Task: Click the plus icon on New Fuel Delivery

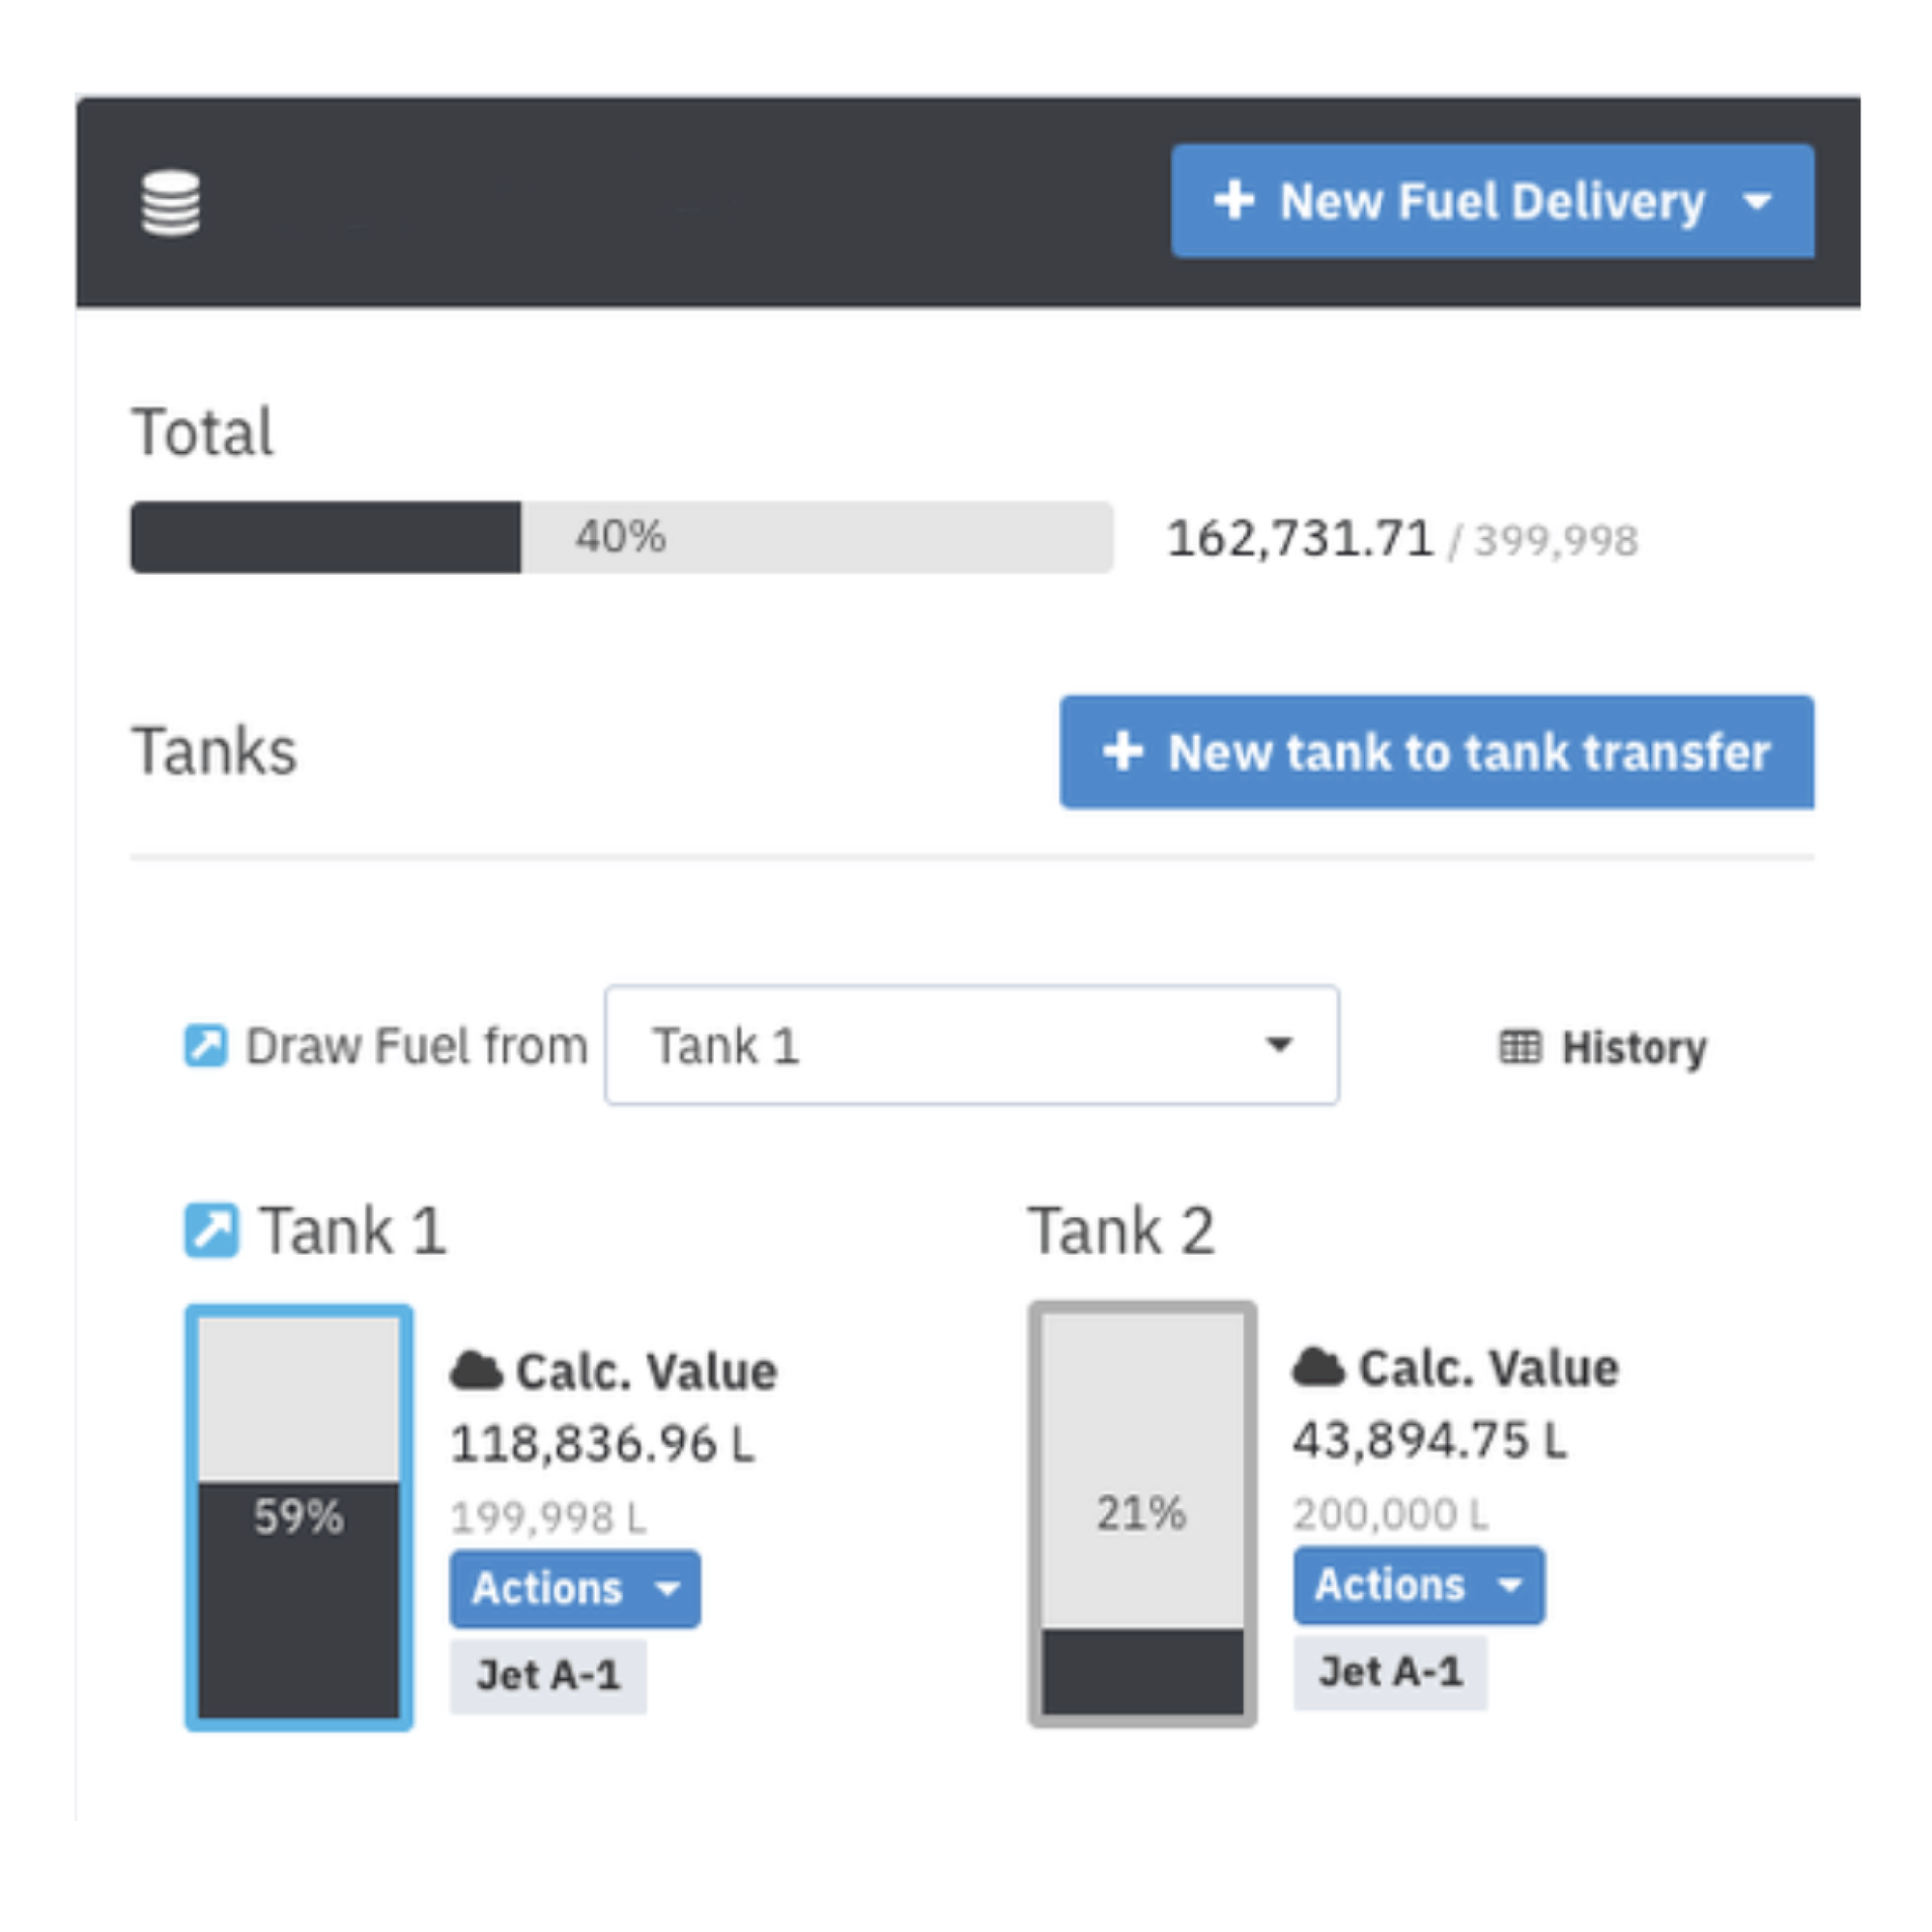Action: tap(1236, 201)
